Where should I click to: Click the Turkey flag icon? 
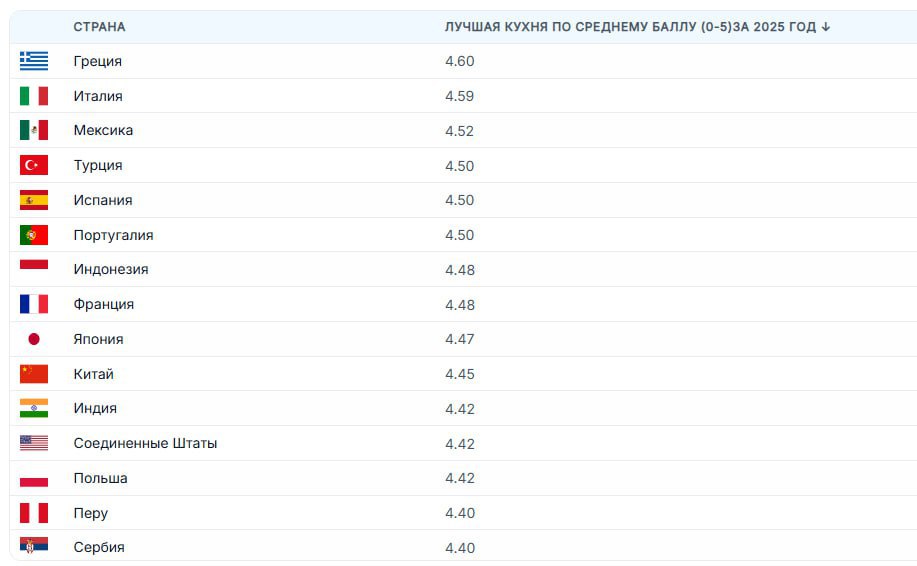pyautogui.click(x=34, y=165)
